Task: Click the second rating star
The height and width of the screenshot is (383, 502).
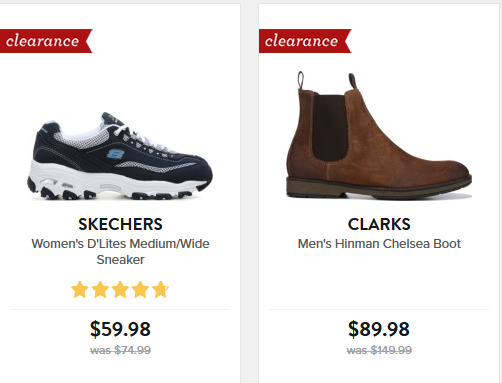Action: coord(100,289)
